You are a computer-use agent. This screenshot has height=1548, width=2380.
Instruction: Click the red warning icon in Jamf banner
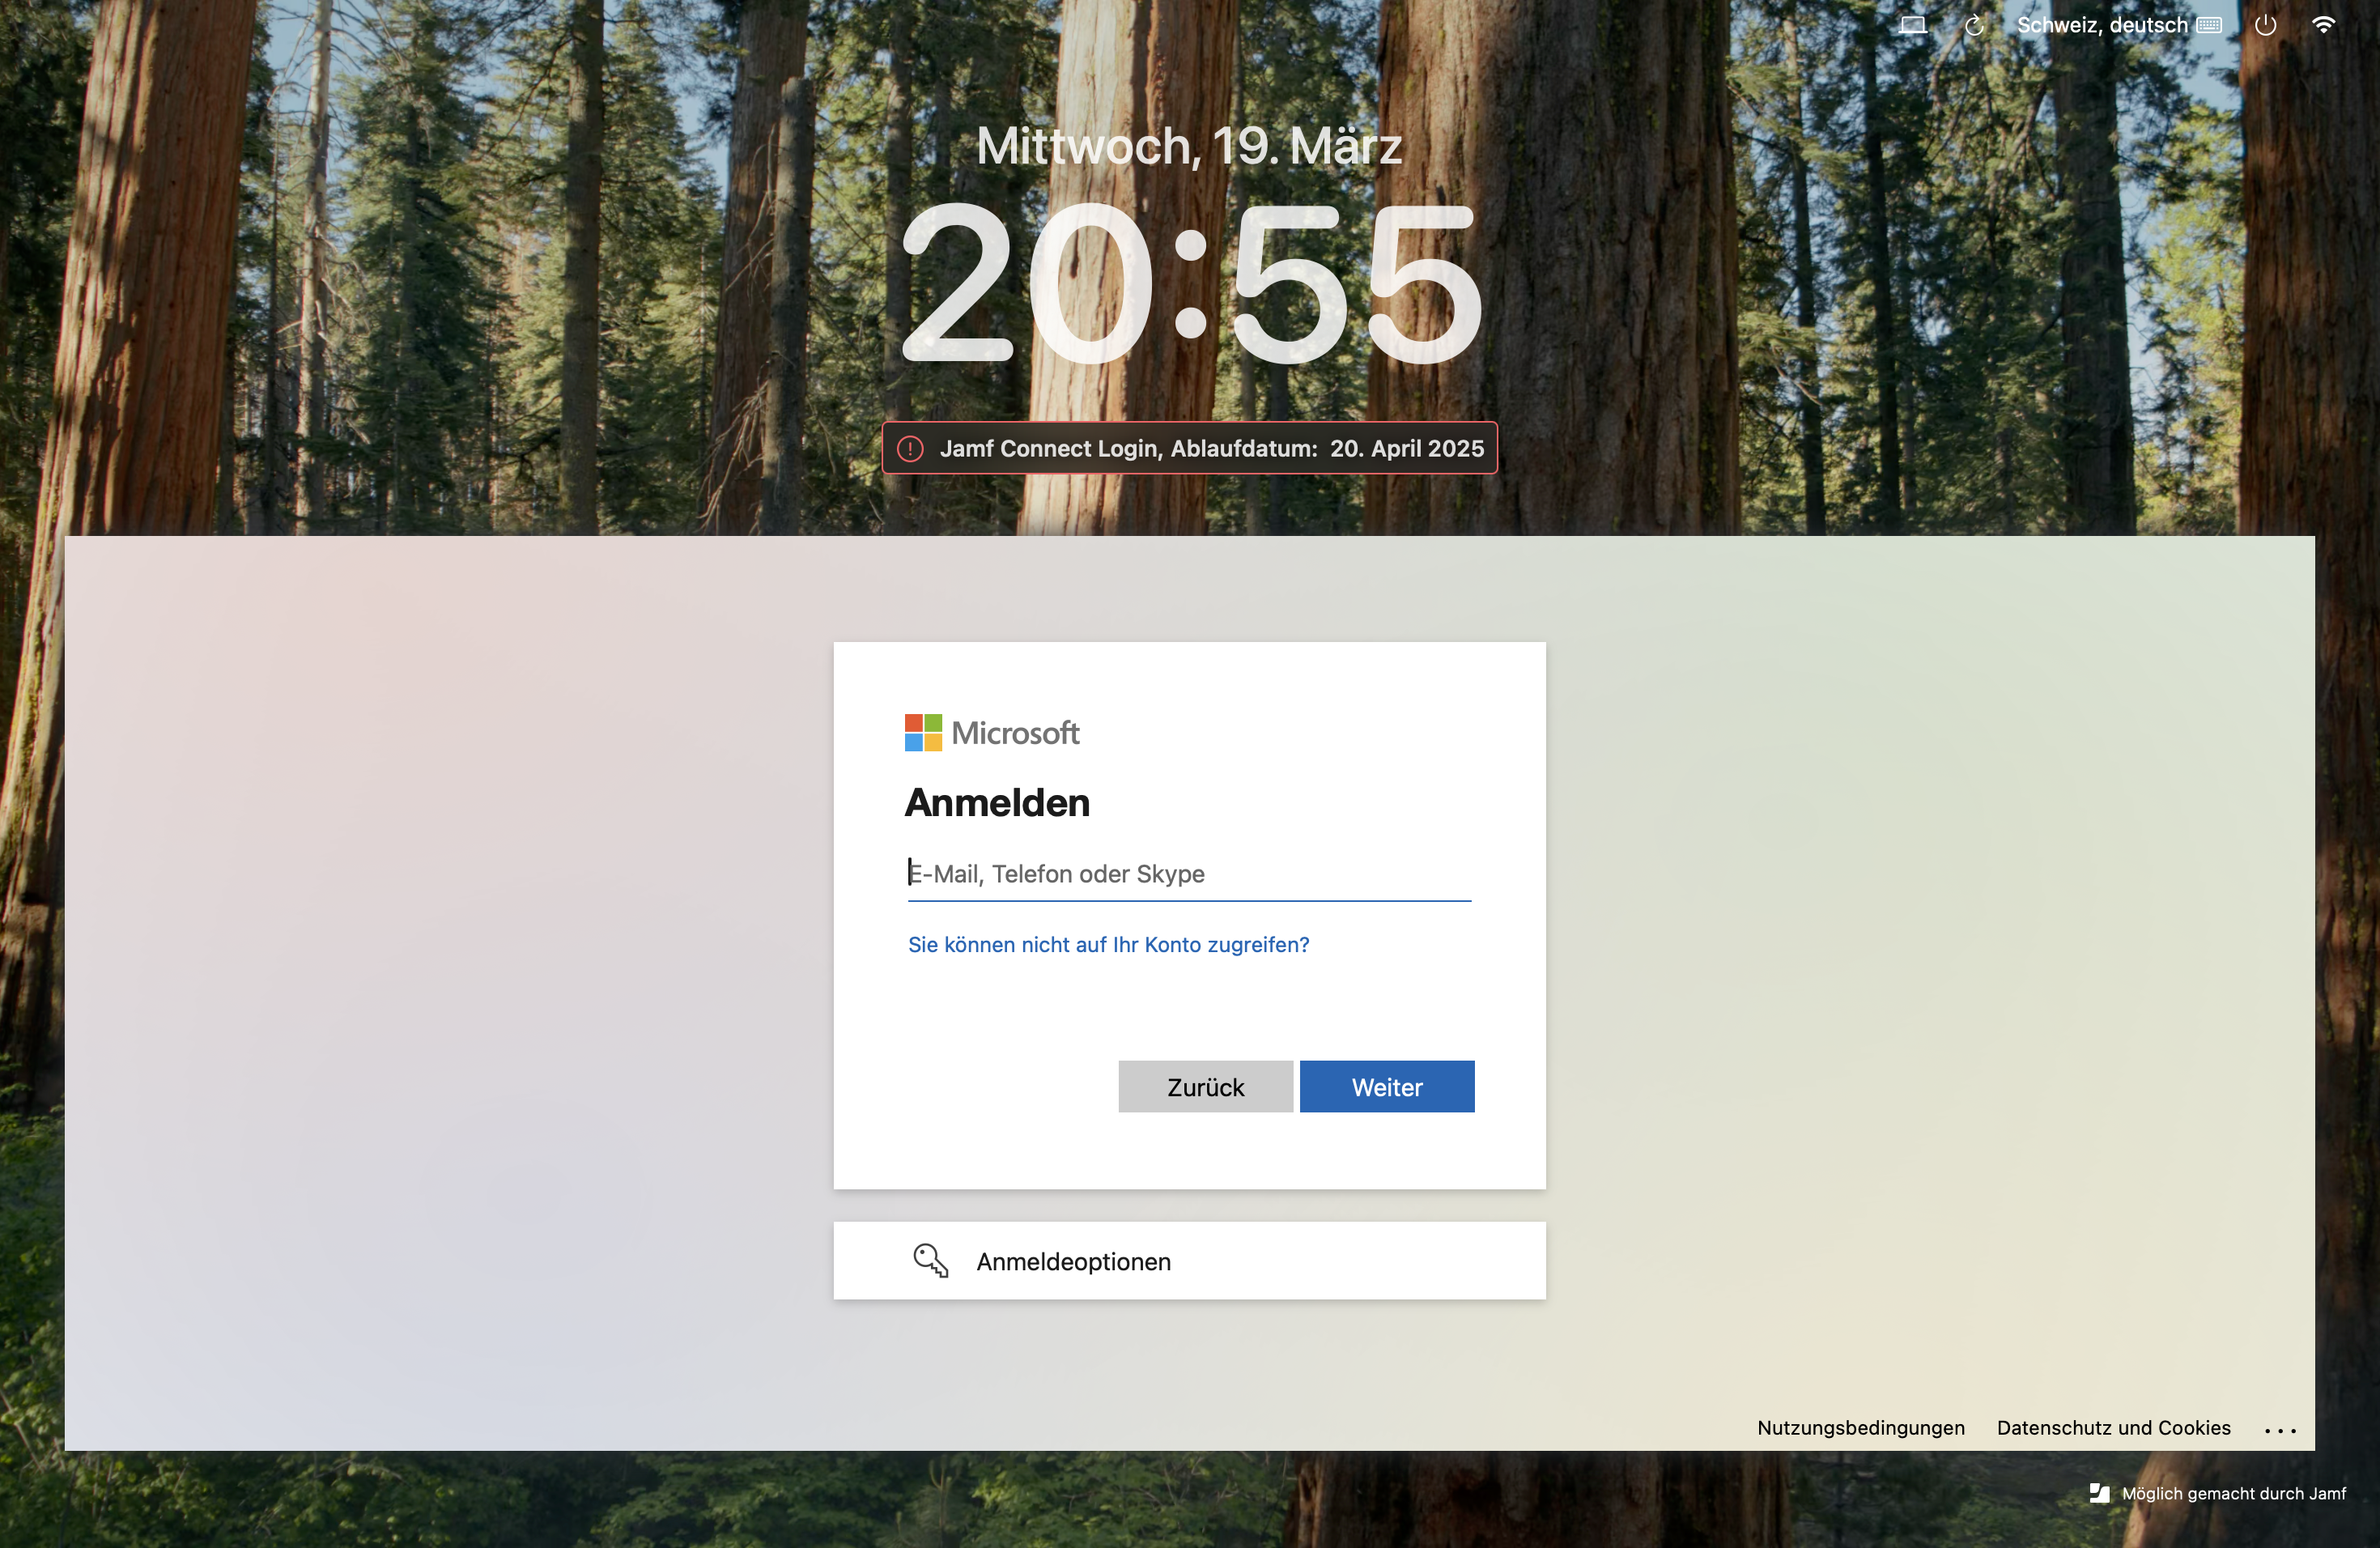pyautogui.click(x=910, y=449)
